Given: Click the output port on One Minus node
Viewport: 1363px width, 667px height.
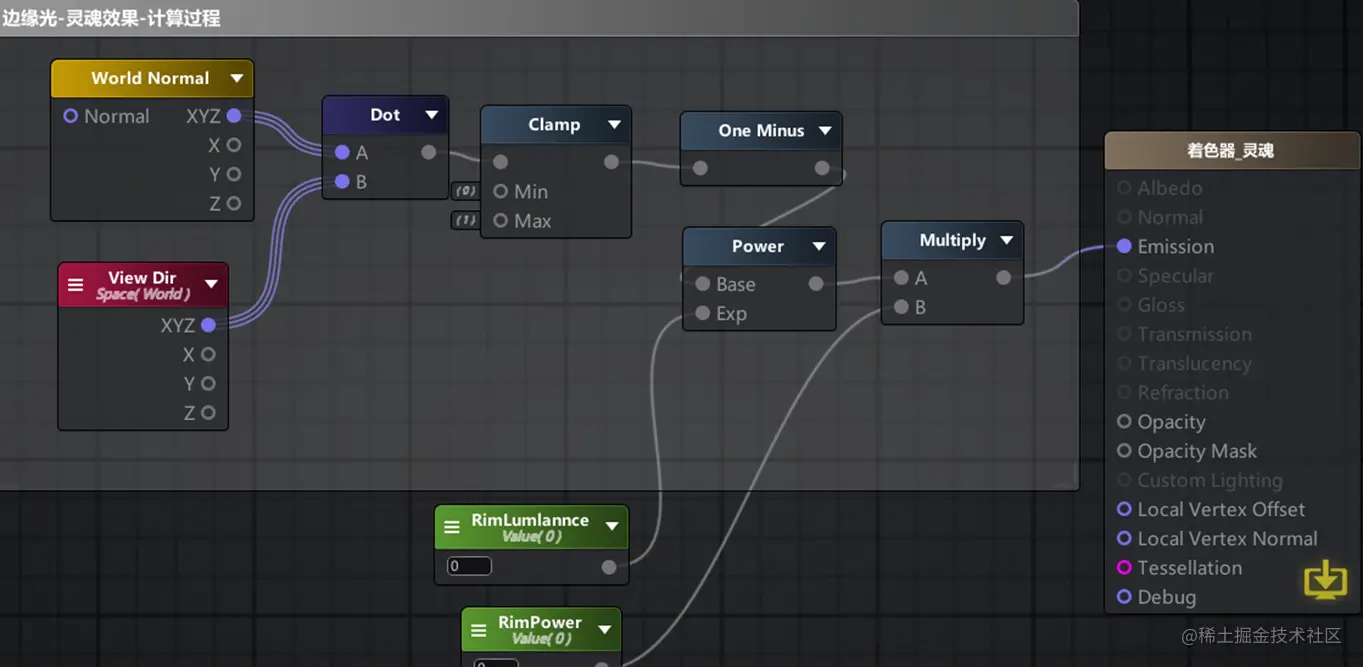Looking at the screenshot, I should click(x=822, y=168).
